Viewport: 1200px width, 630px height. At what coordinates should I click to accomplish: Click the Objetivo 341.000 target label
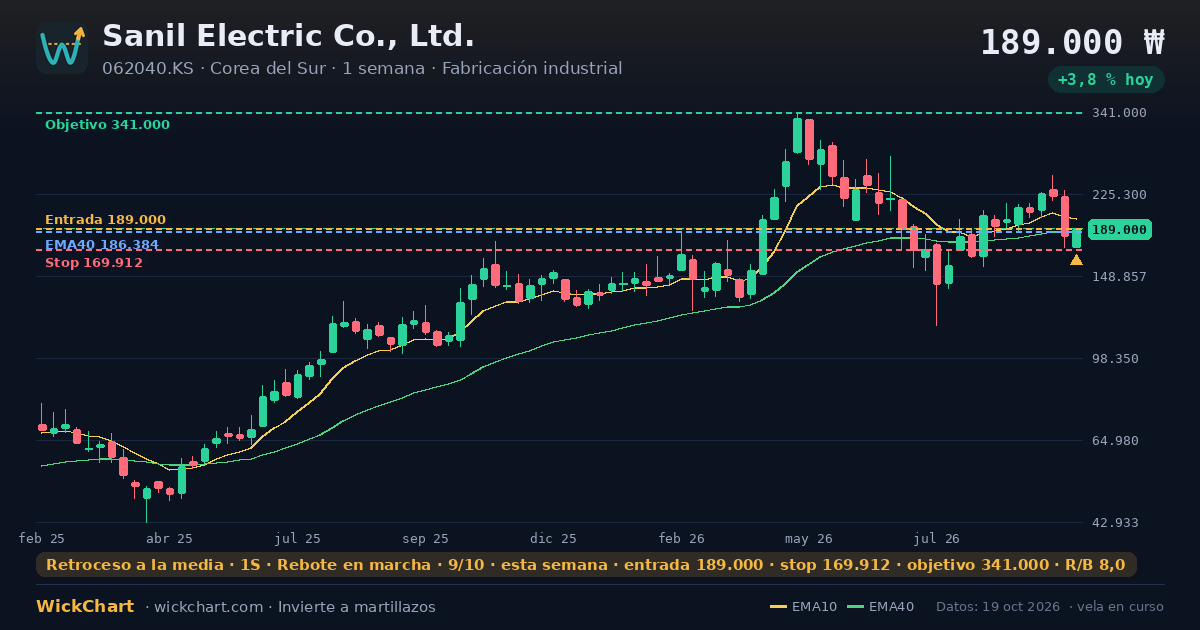point(107,125)
